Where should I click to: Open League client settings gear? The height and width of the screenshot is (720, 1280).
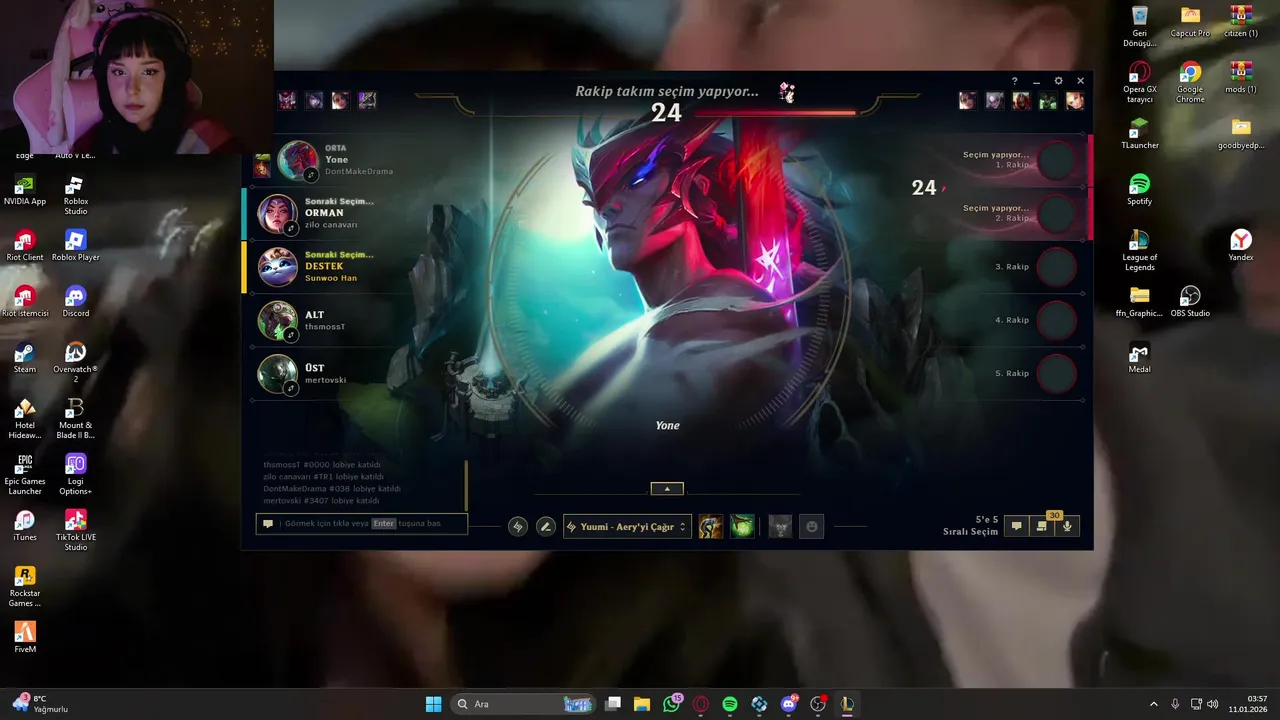(x=1058, y=81)
